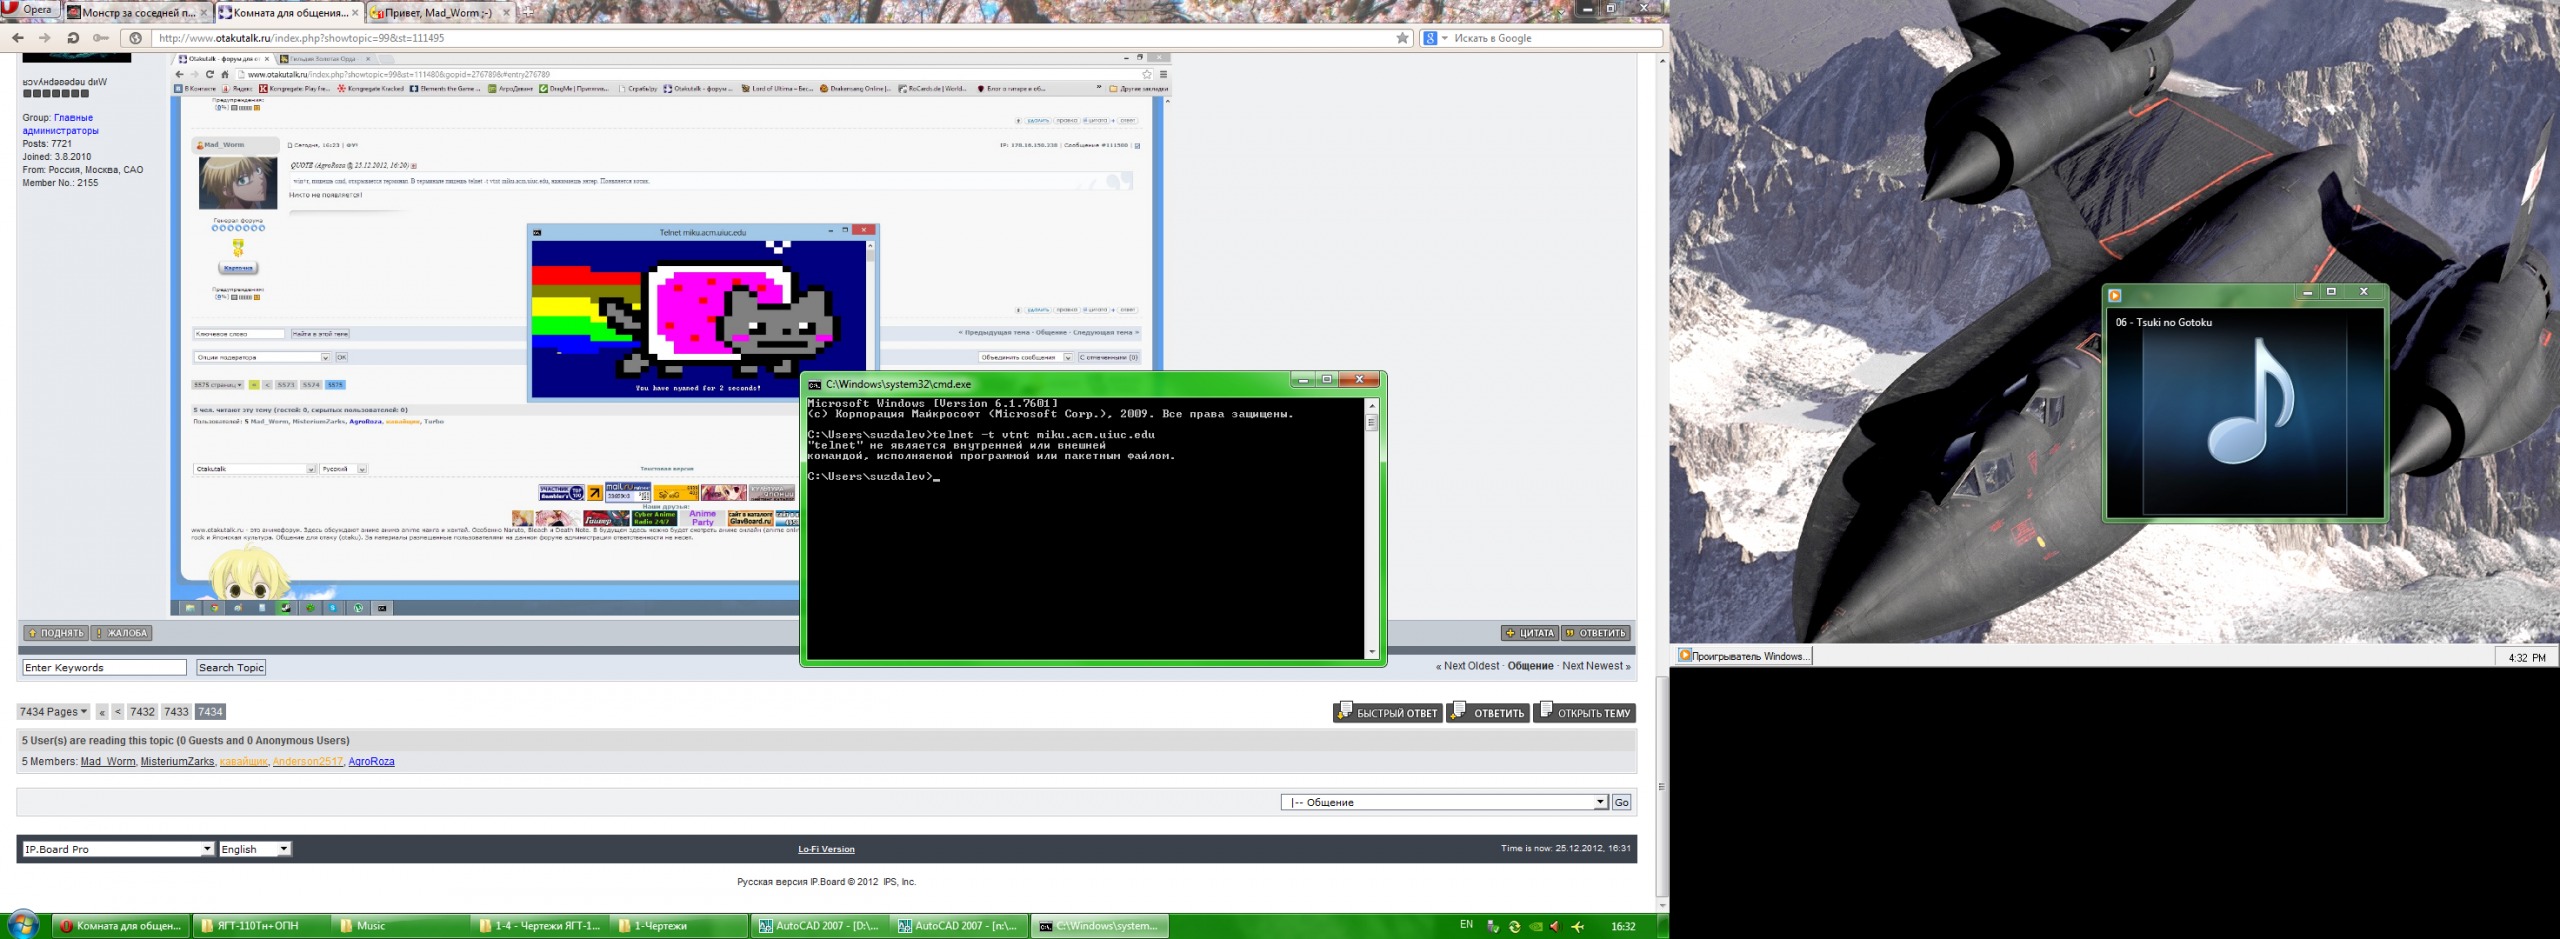Reload the page with the refresh icon
This screenshot has height=939, width=2560.
(x=73, y=38)
